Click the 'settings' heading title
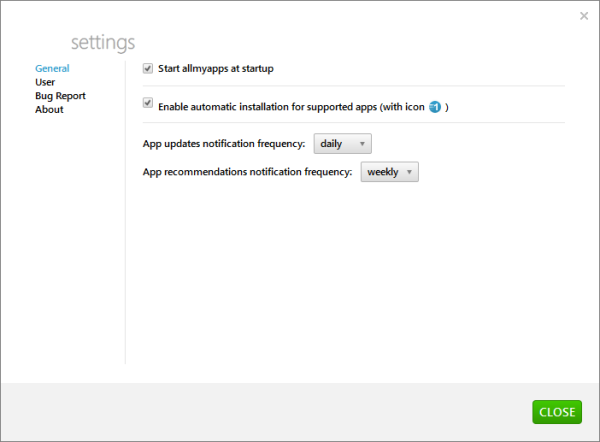600x442 pixels. 103,42
